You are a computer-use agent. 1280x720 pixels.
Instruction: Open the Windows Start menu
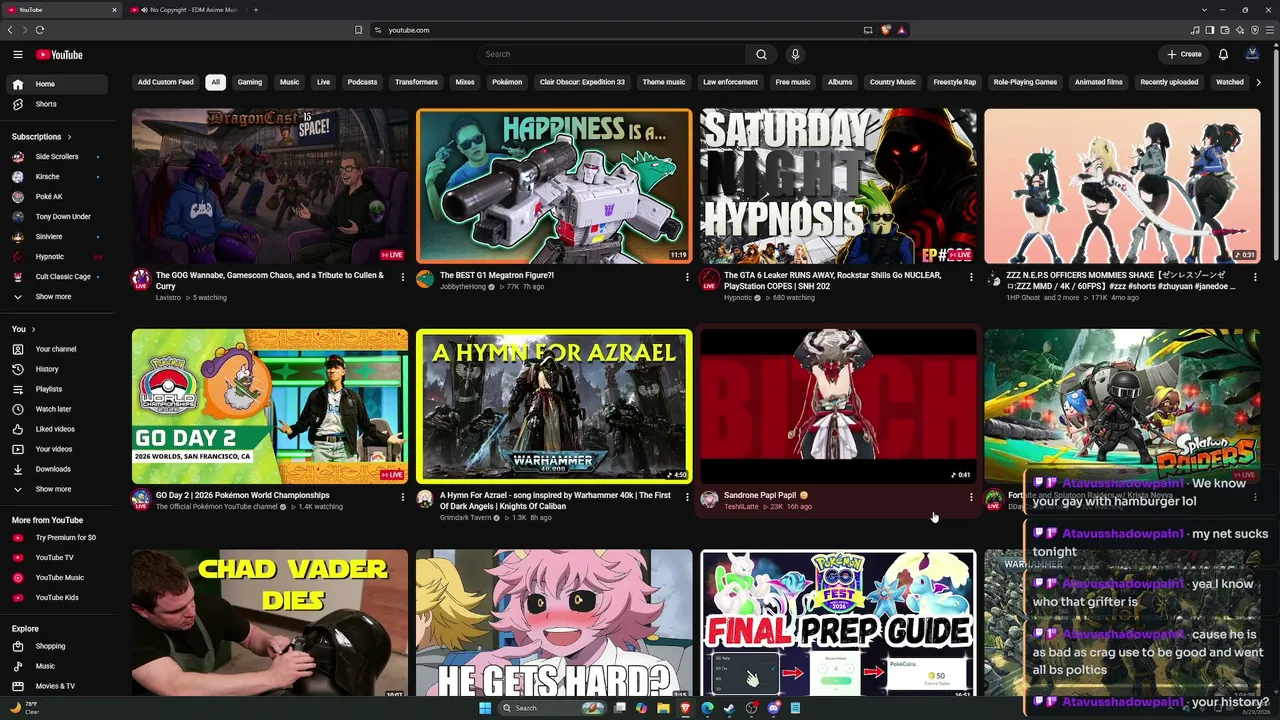[x=485, y=708]
